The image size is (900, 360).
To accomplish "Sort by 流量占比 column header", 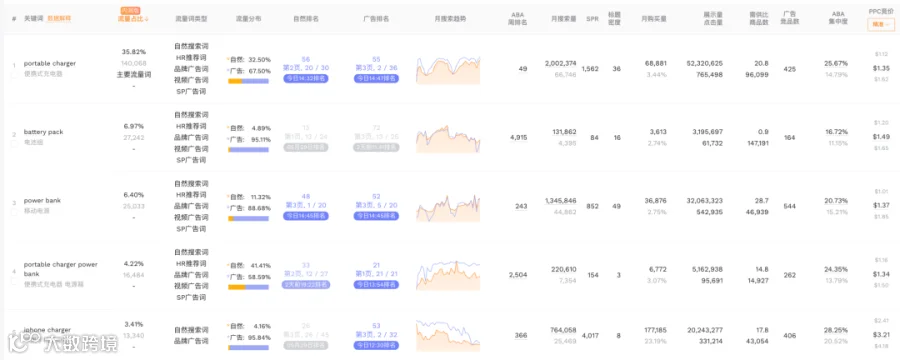I will pos(133,19).
